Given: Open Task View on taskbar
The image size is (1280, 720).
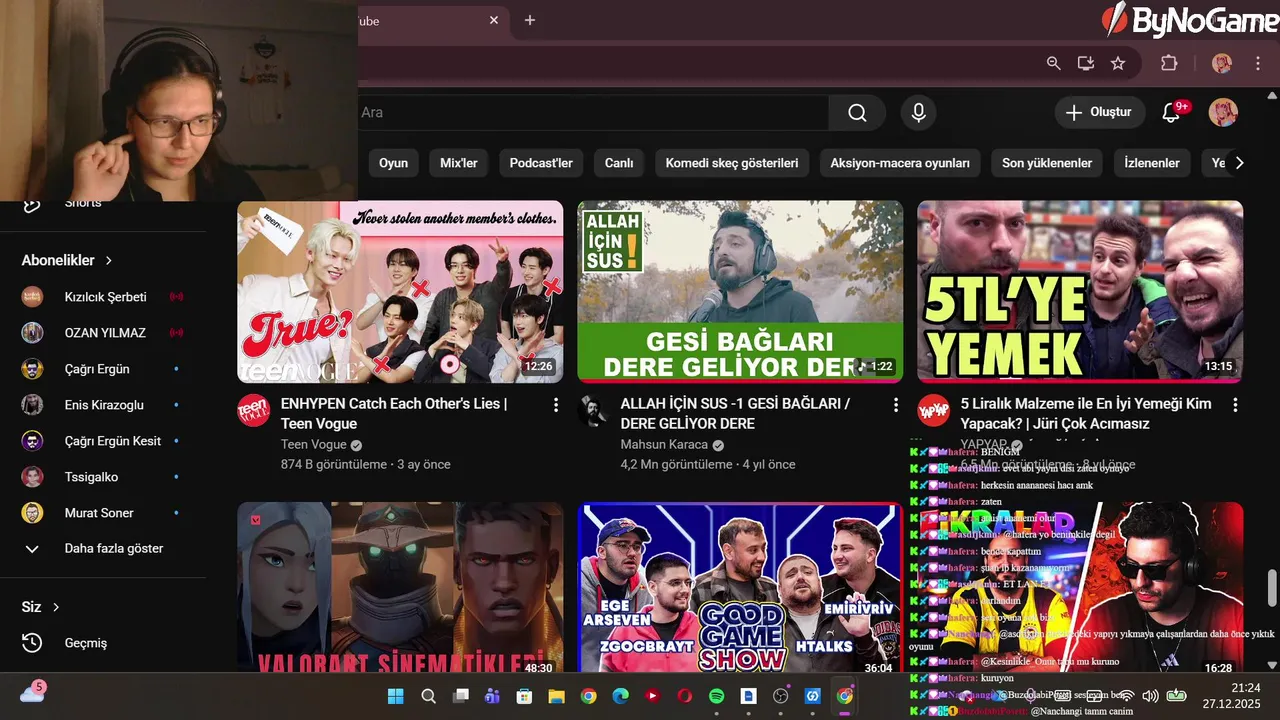Looking at the screenshot, I should (460, 696).
